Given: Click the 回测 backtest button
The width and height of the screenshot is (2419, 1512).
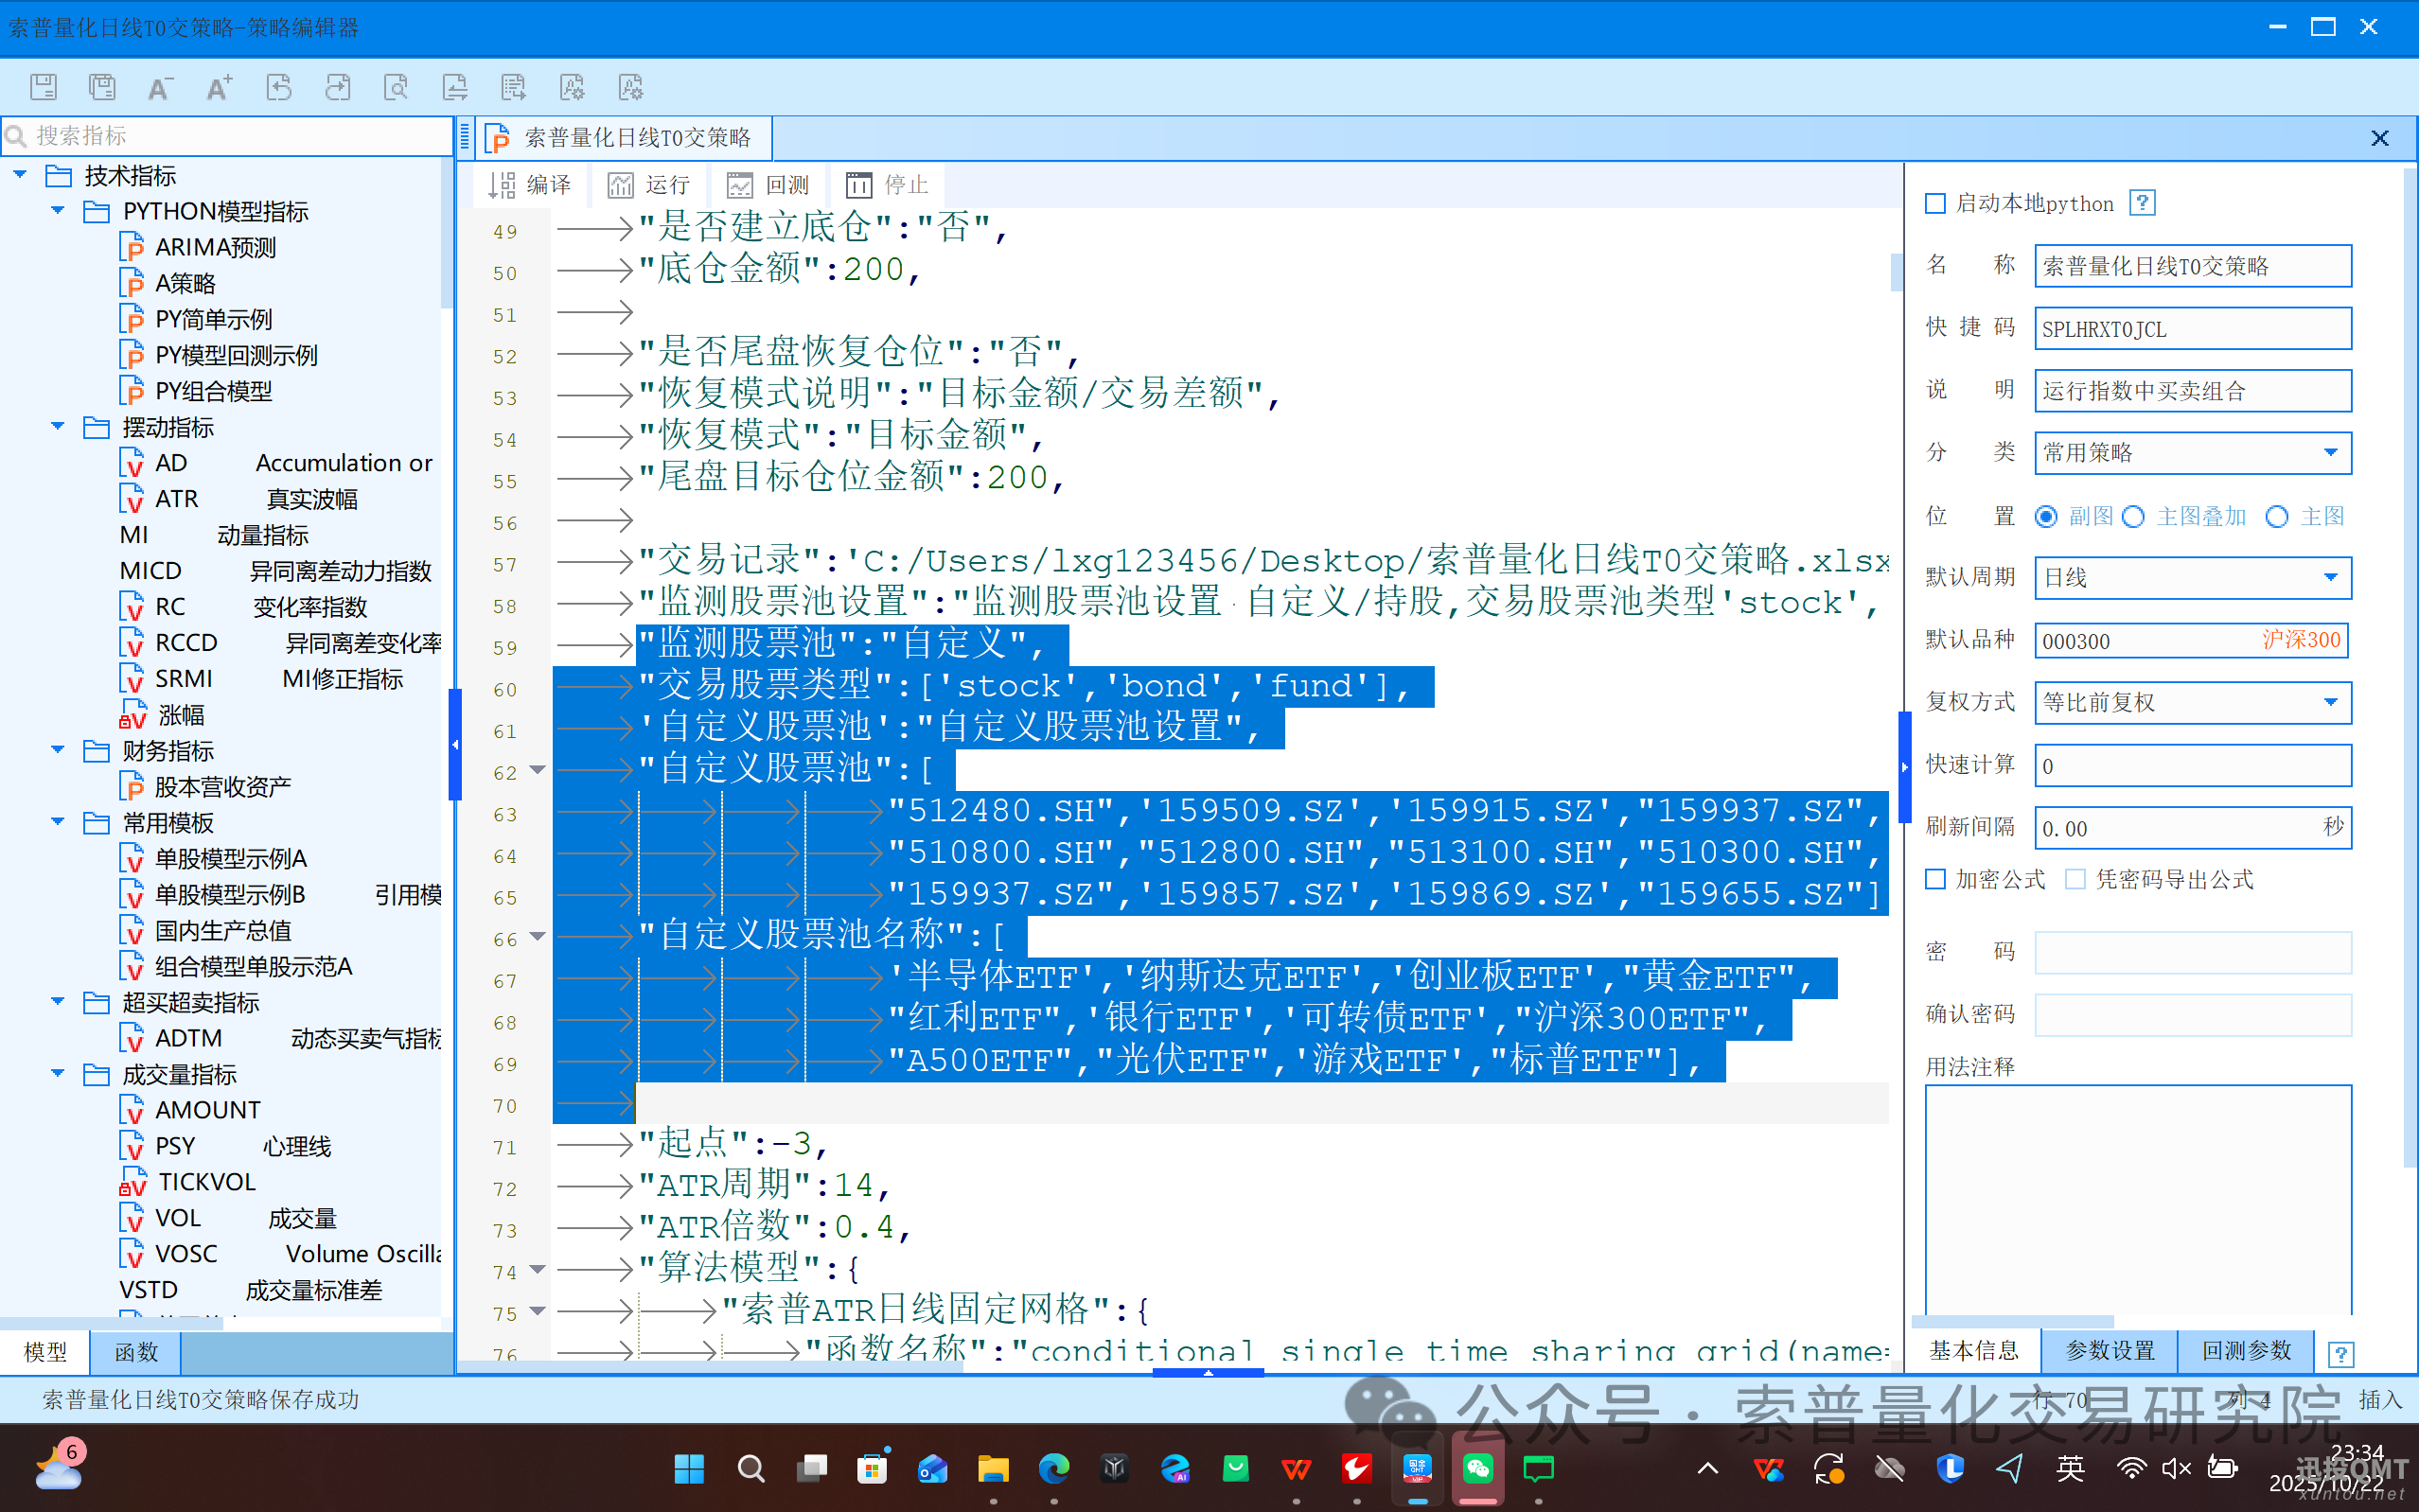Looking at the screenshot, I should 768,185.
